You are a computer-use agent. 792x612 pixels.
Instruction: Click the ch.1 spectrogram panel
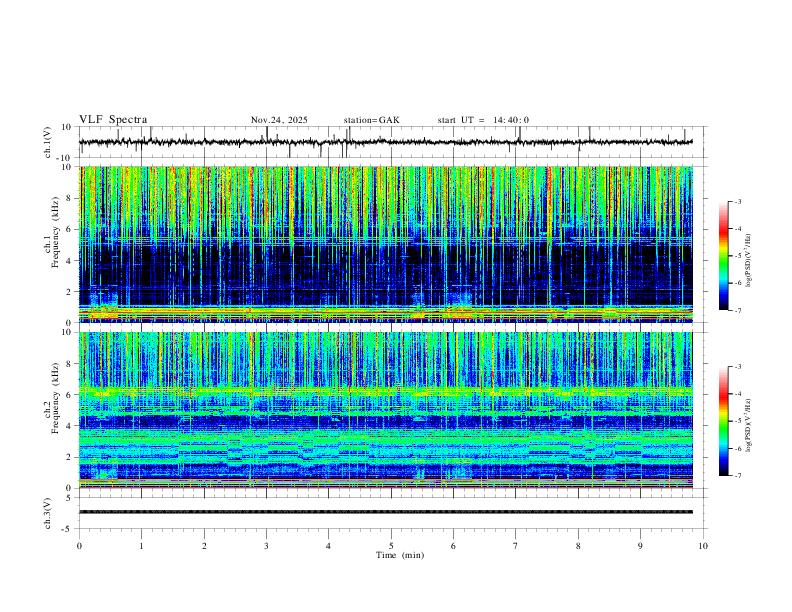pyautogui.click(x=386, y=244)
